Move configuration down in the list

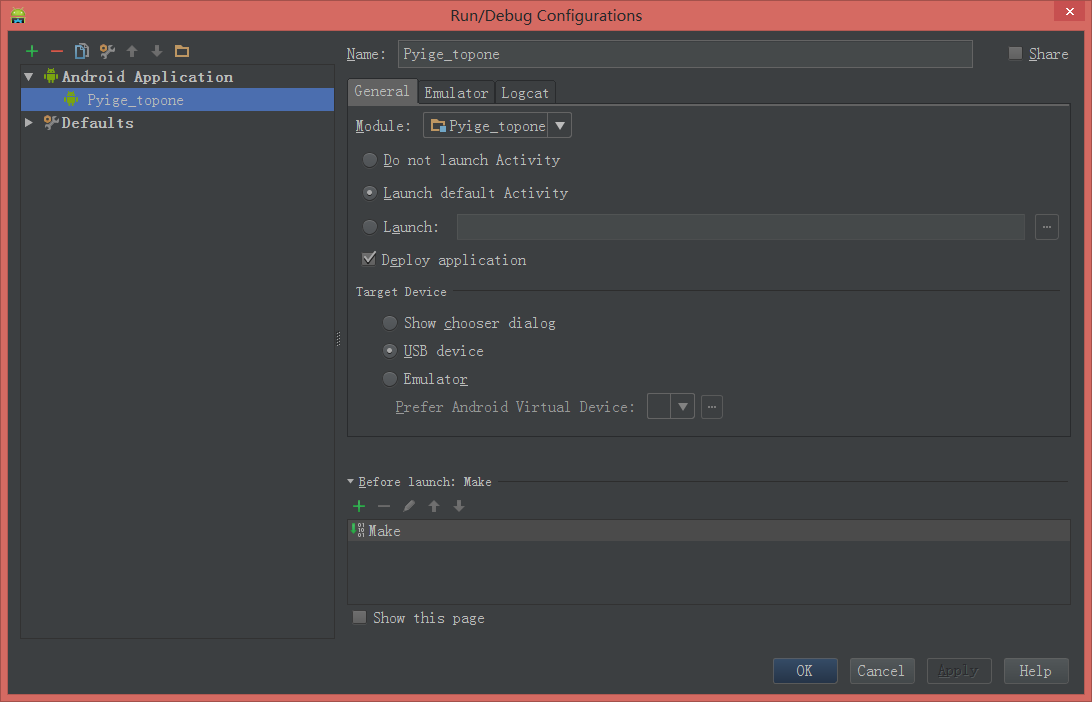pyautogui.click(x=156, y=50)
